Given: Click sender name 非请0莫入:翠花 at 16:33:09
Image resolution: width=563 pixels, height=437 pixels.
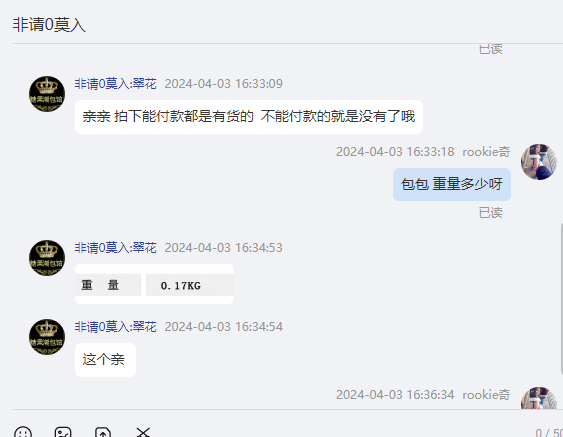Looking at the screenshot, I should (116, 84).
